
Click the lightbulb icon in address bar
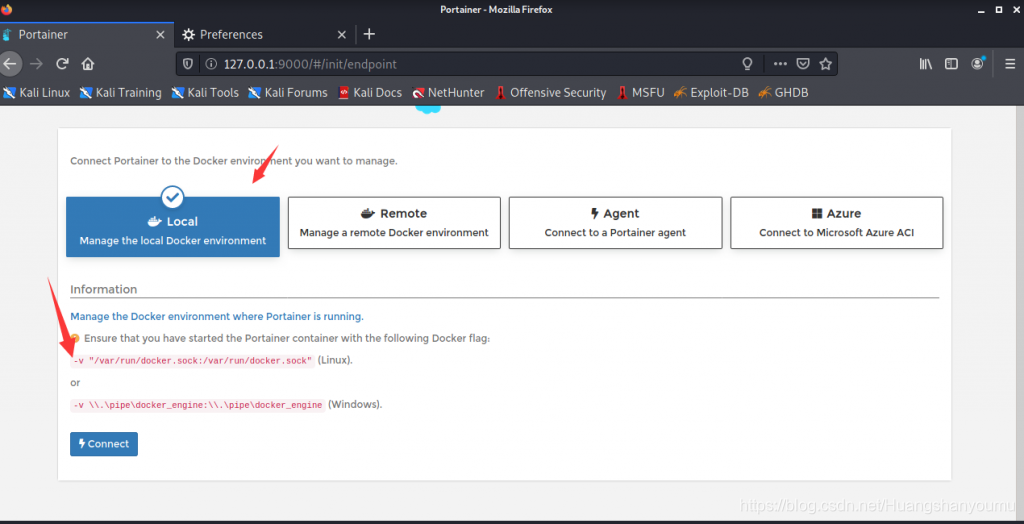748,64
